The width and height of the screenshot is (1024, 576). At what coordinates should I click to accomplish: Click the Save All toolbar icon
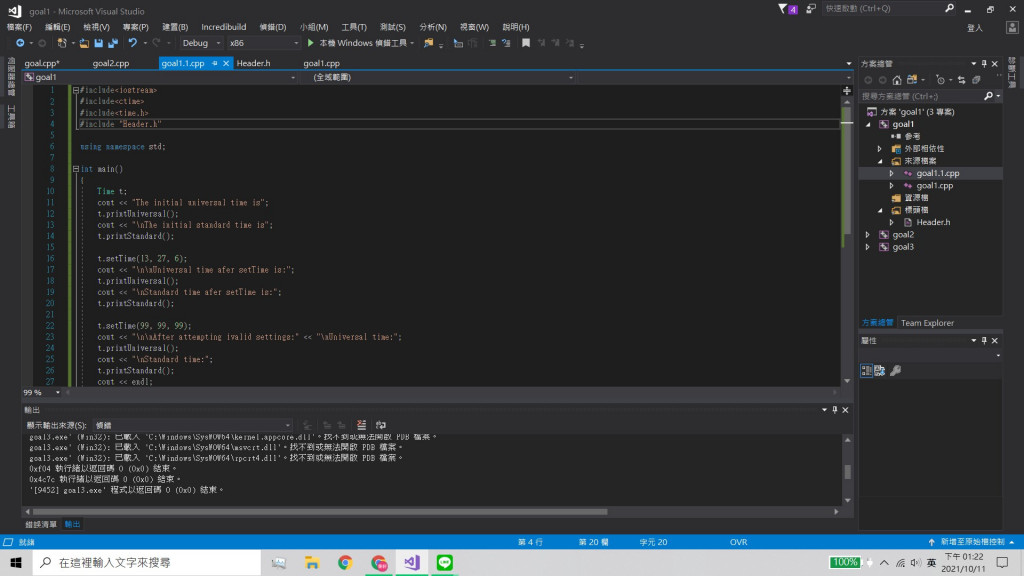click(113, 43)
